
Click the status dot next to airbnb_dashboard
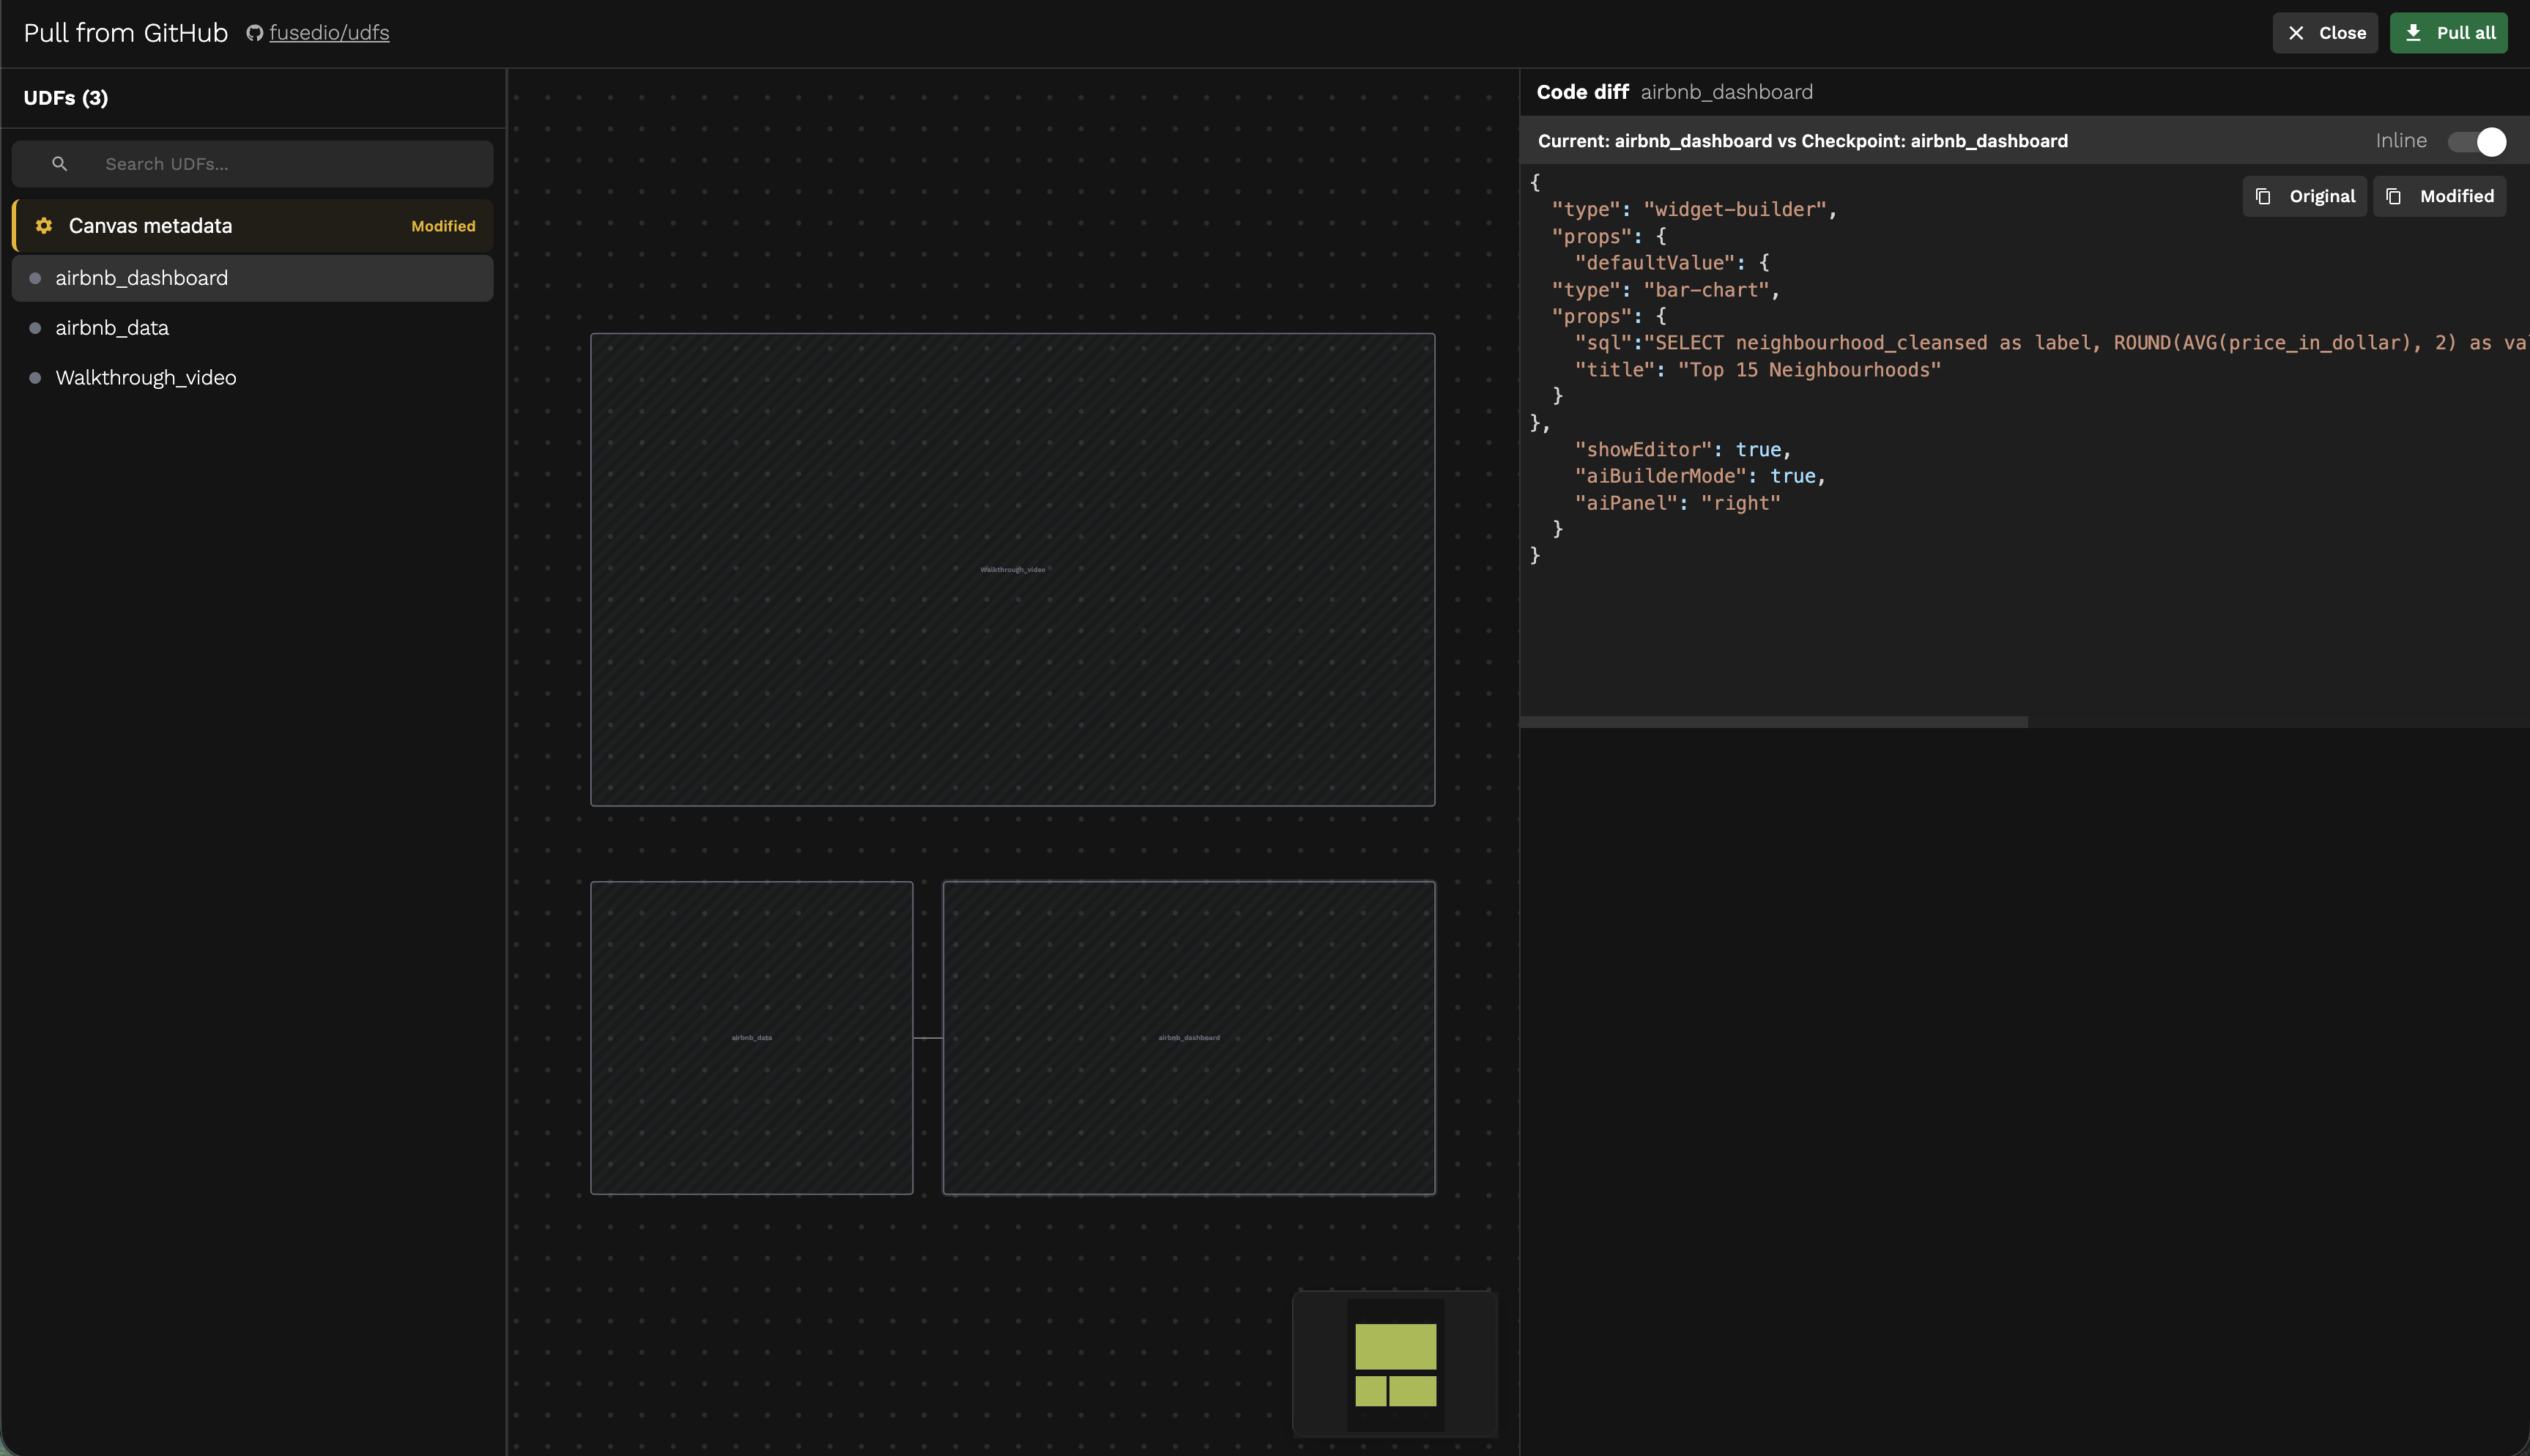tap(35, 278)
